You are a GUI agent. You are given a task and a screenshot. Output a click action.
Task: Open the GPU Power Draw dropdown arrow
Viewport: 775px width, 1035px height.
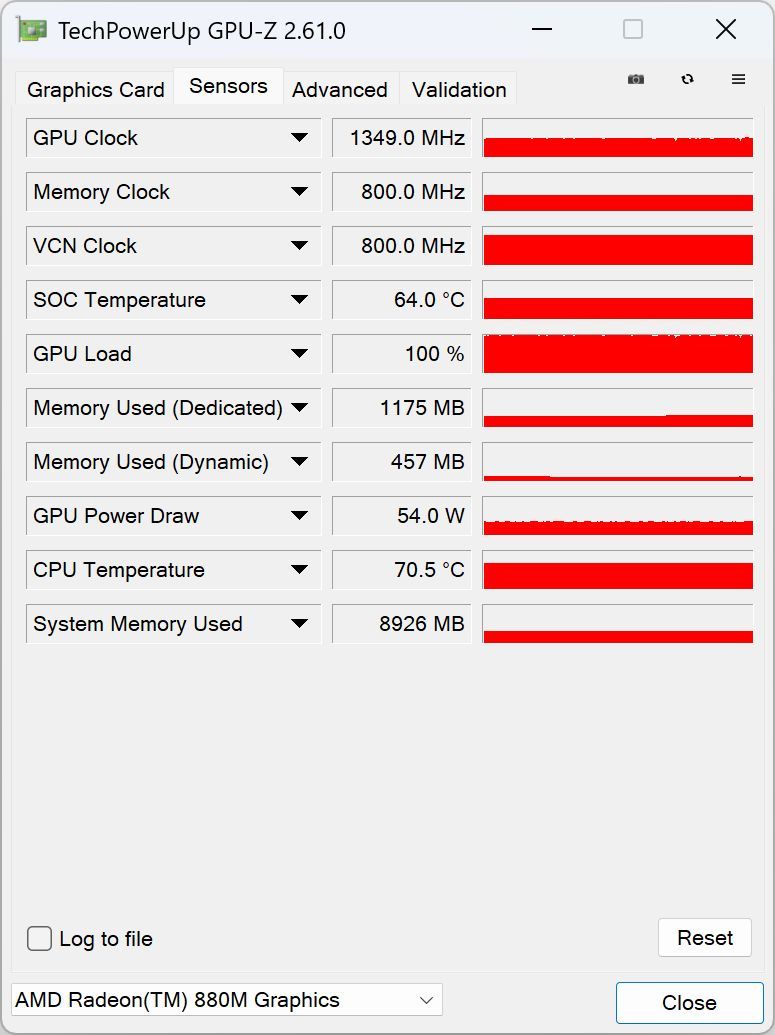(299, 516)
